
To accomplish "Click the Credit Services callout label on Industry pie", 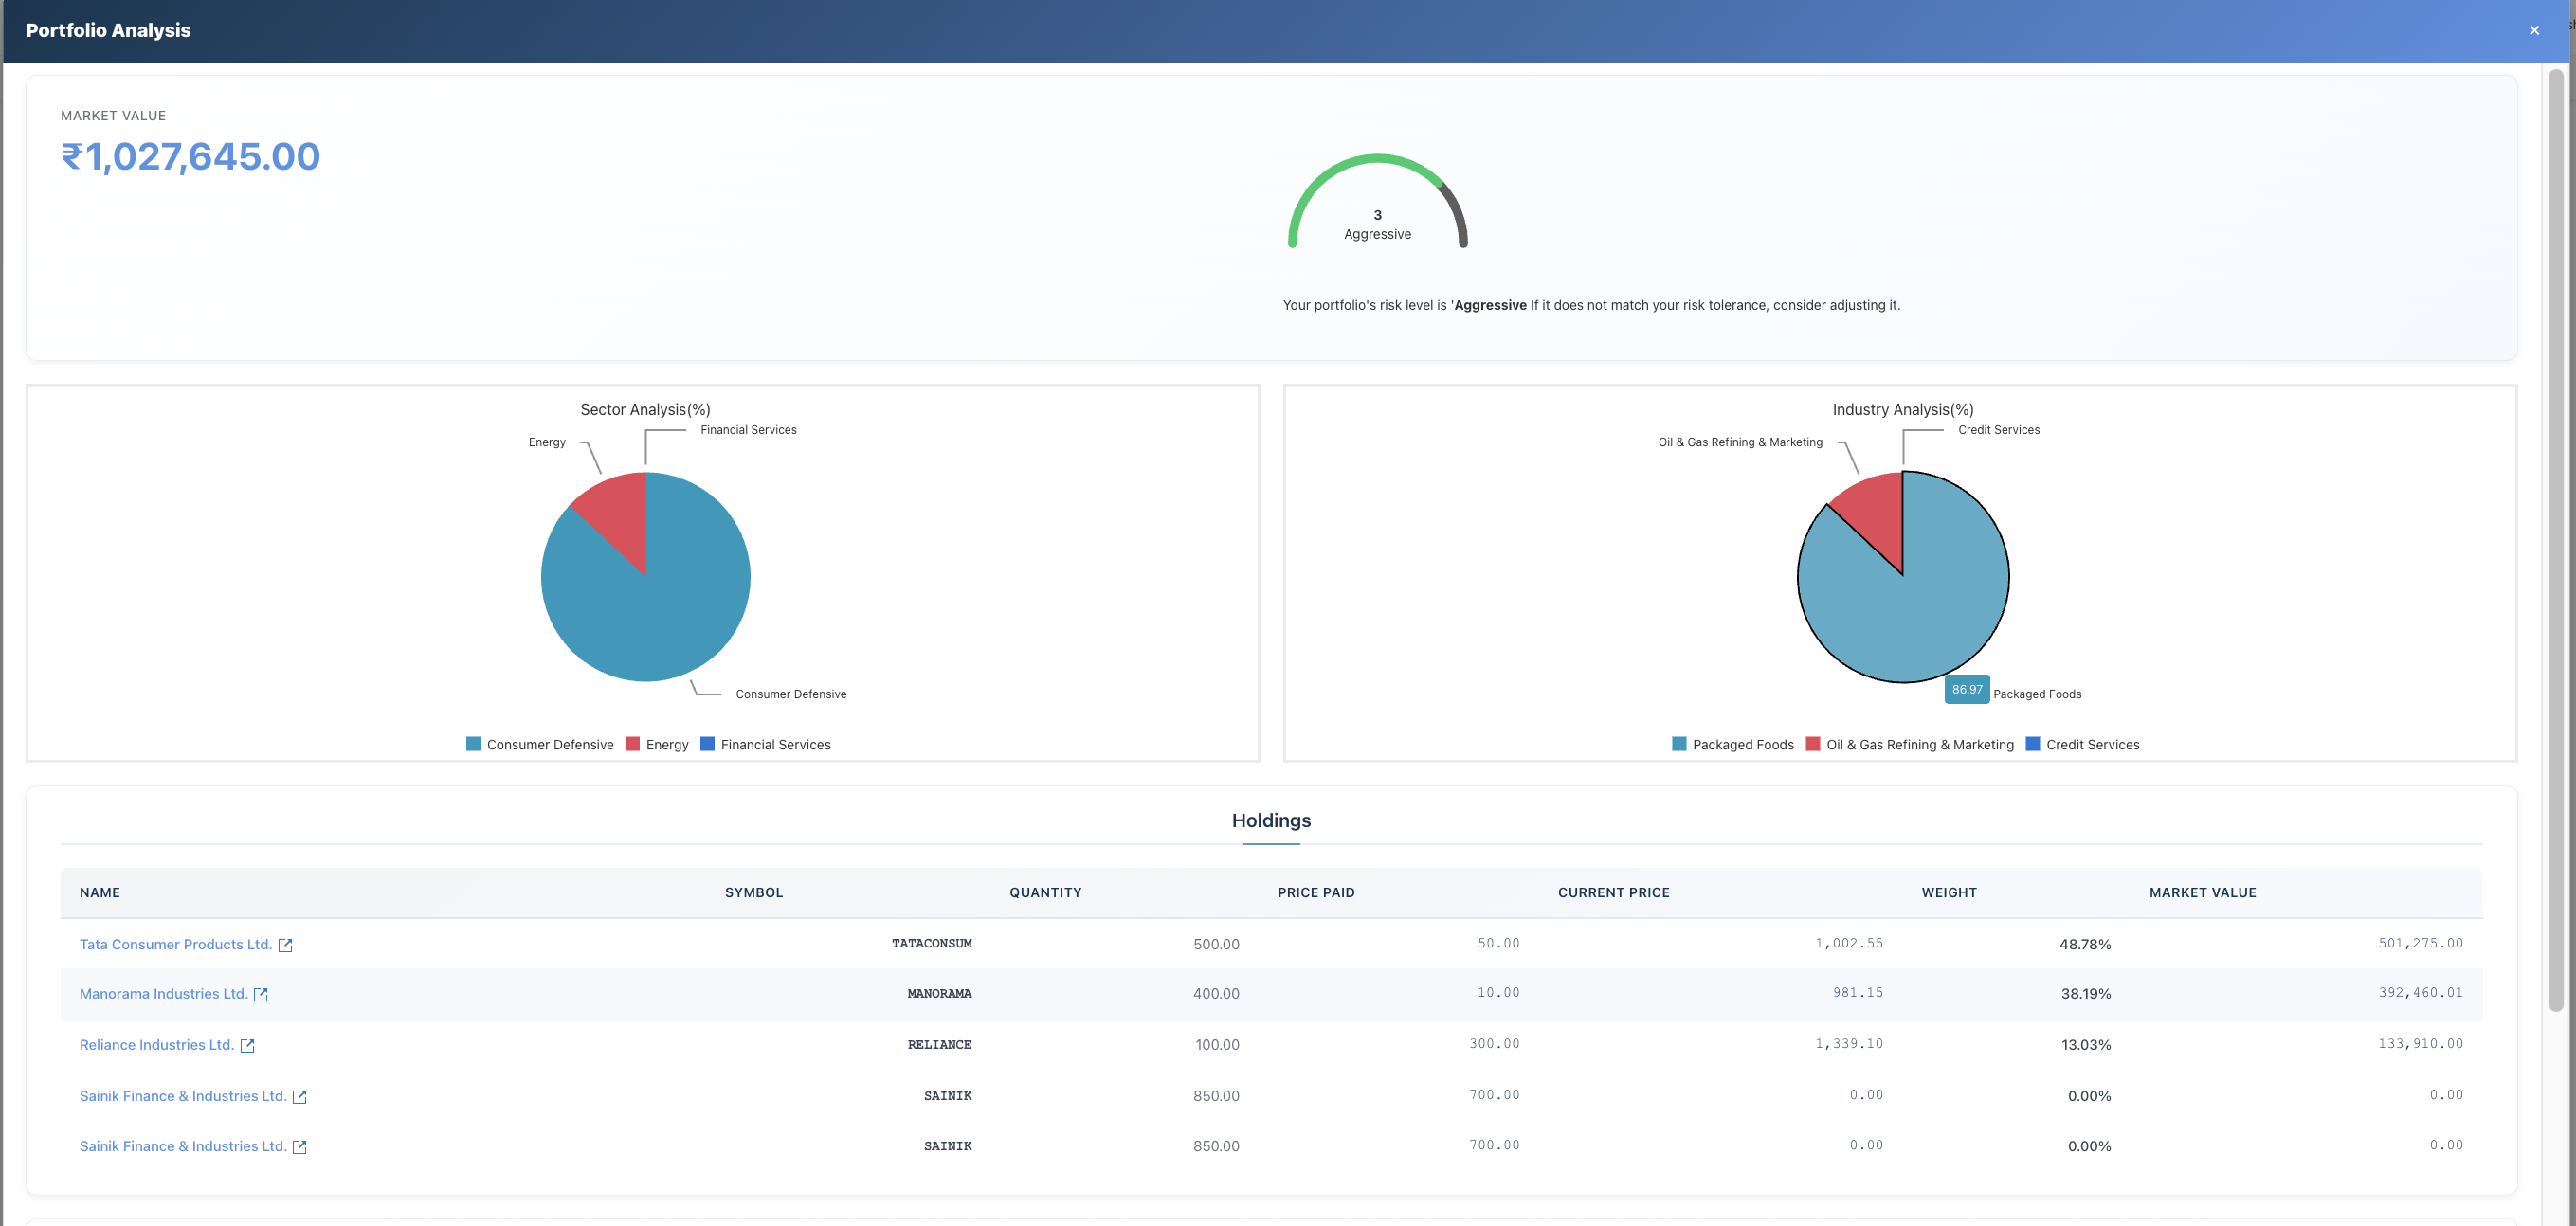I will pos(1998,429).
